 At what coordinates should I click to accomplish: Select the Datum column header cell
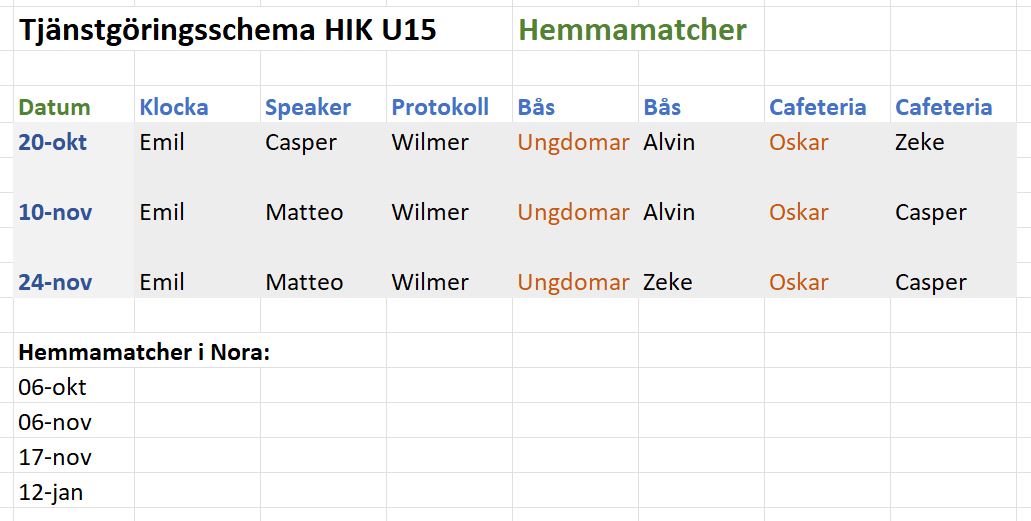coord(55,107)
